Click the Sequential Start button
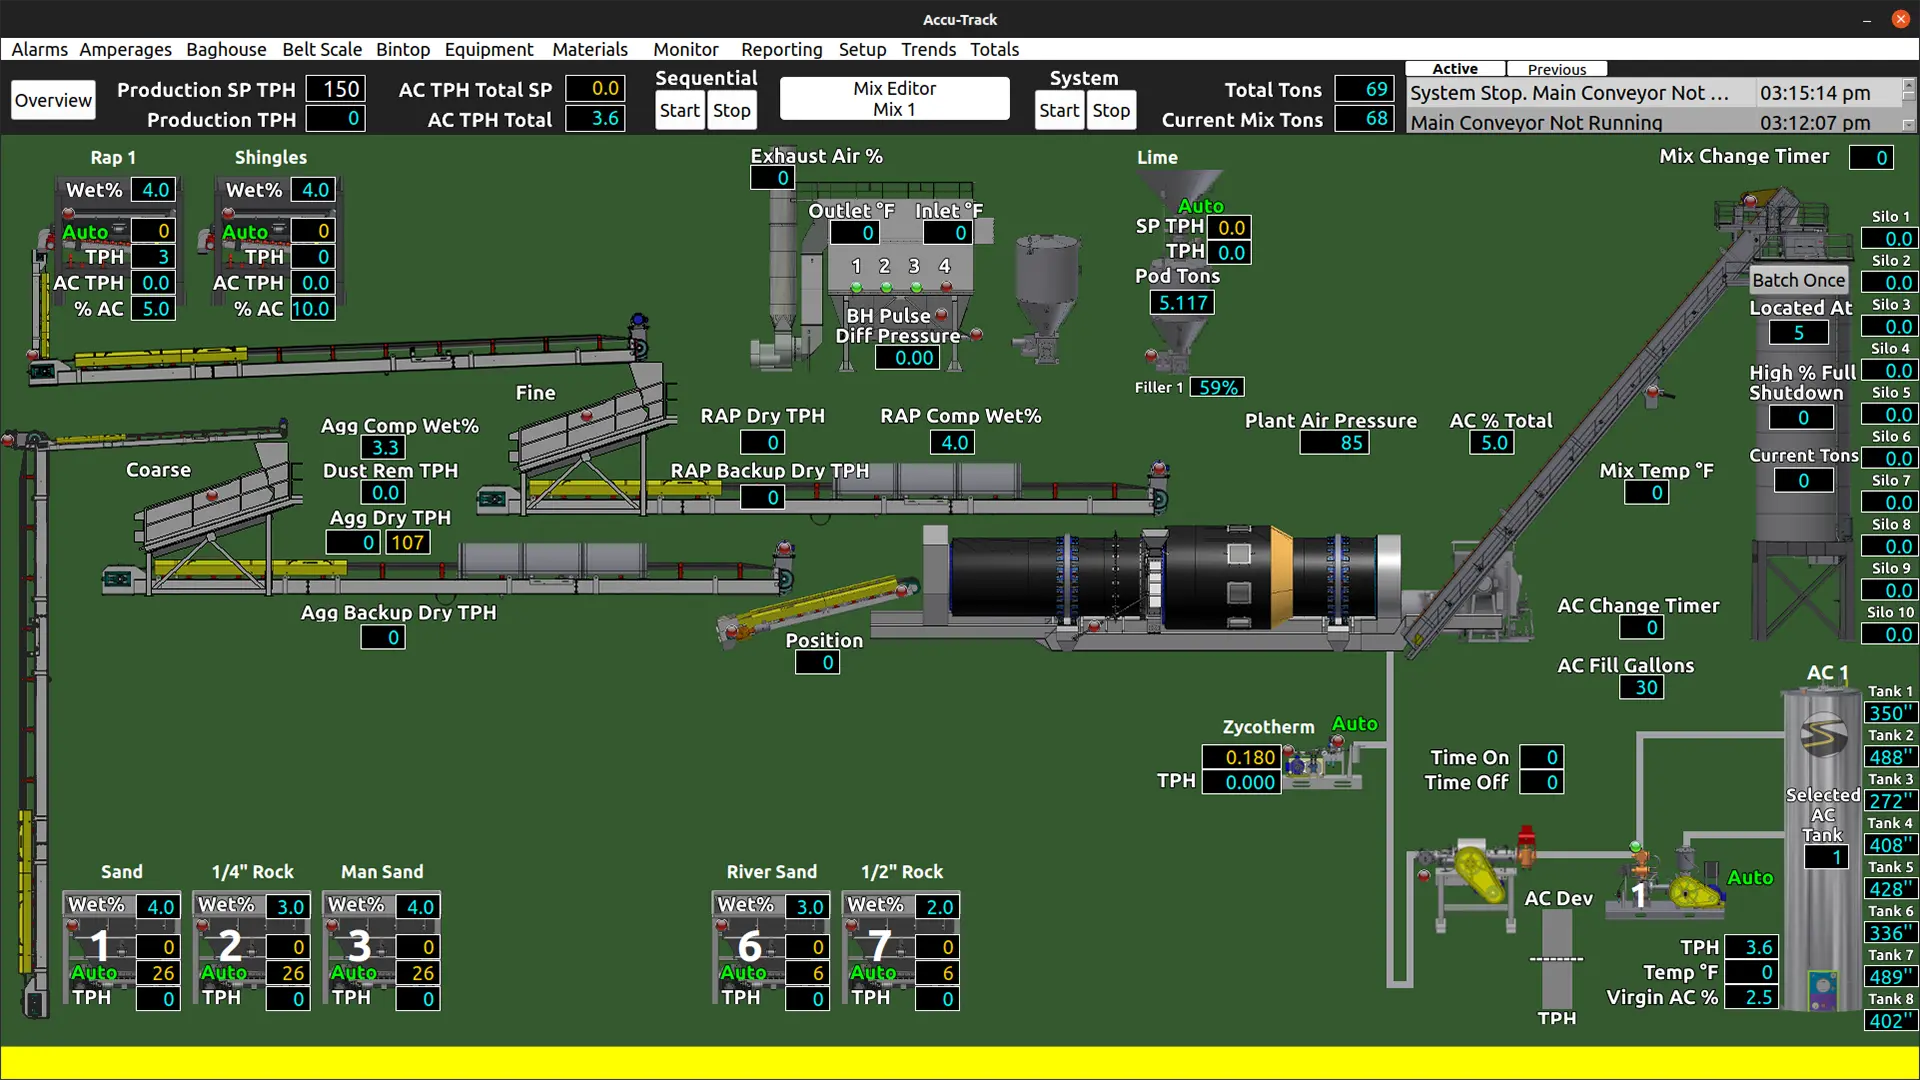Screen dimensions: 1920x1080 679,110
